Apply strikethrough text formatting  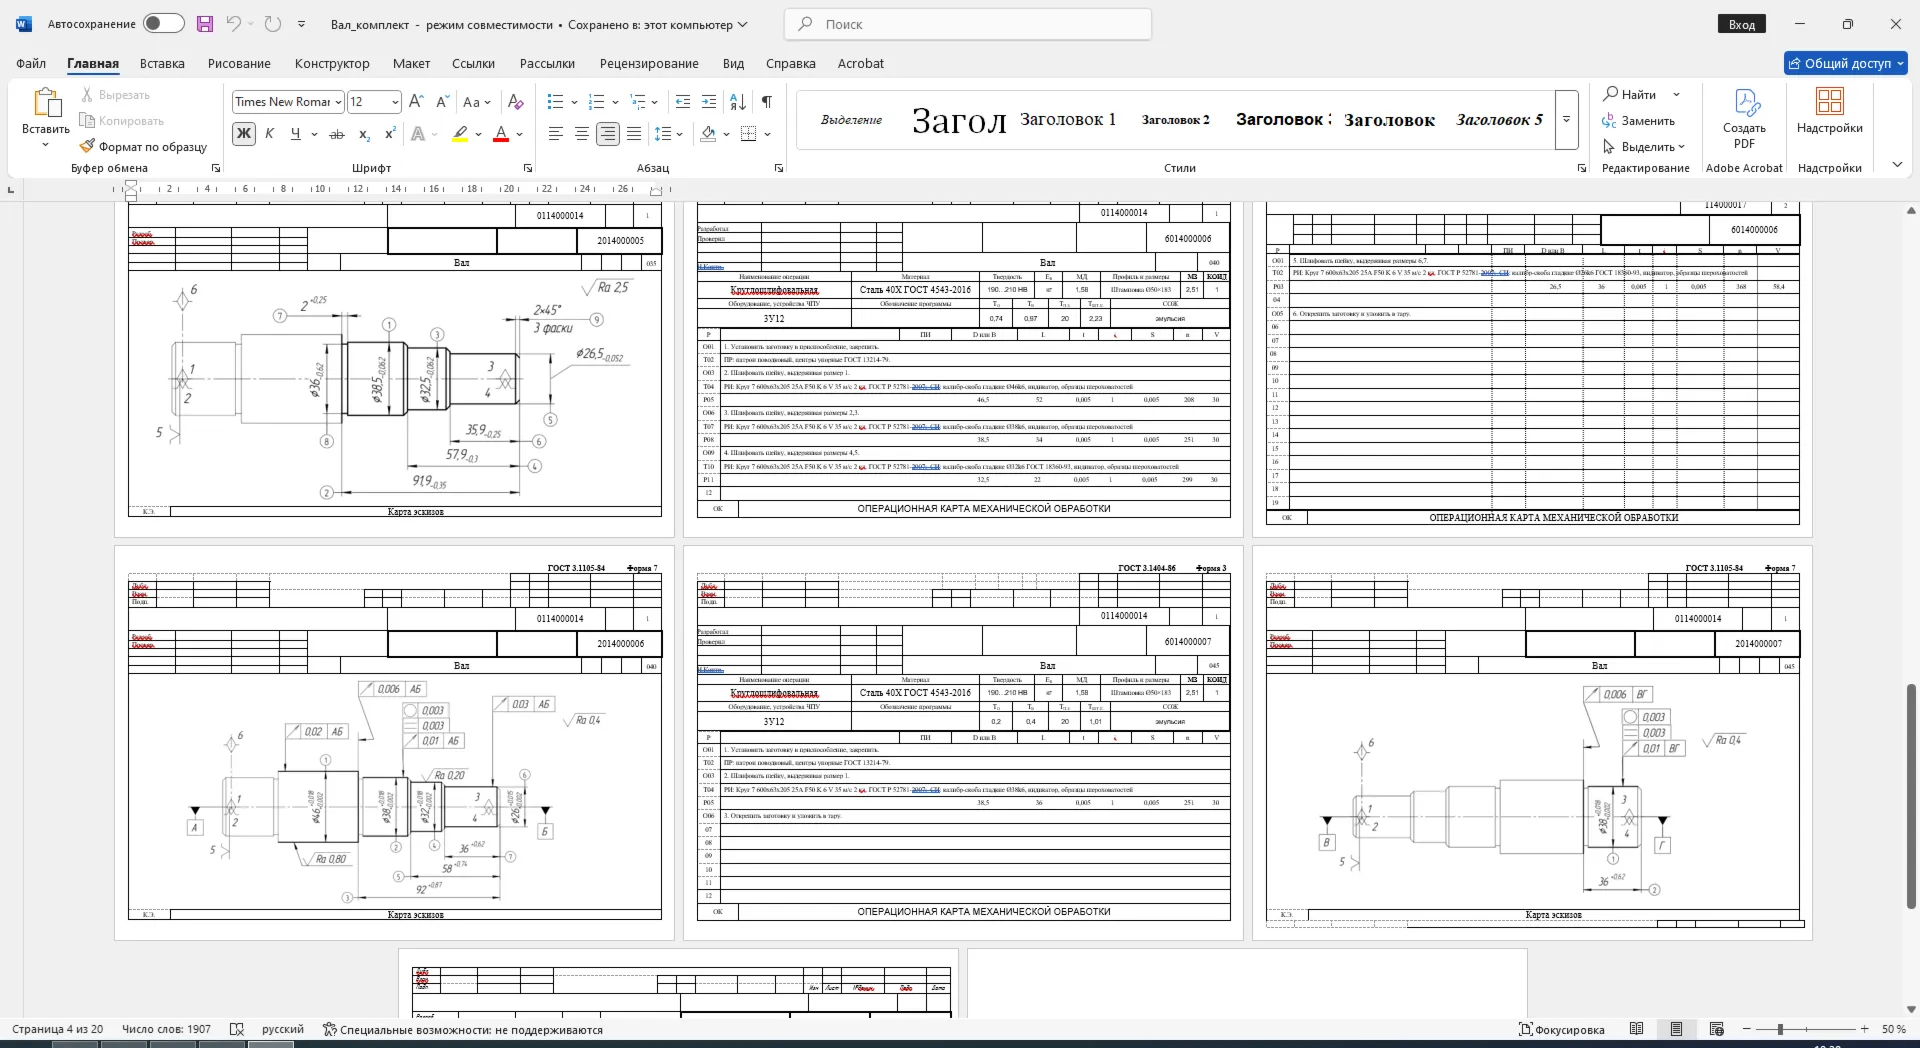337,134
